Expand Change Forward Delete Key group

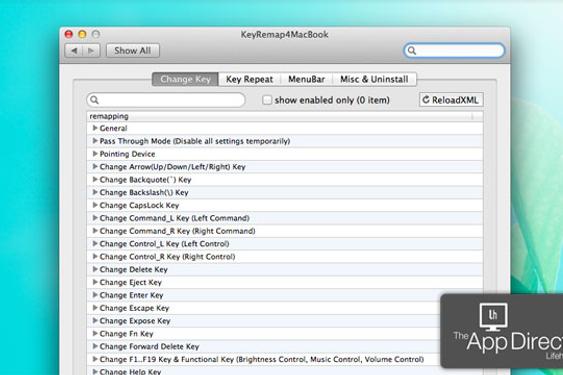click(95, 346)
